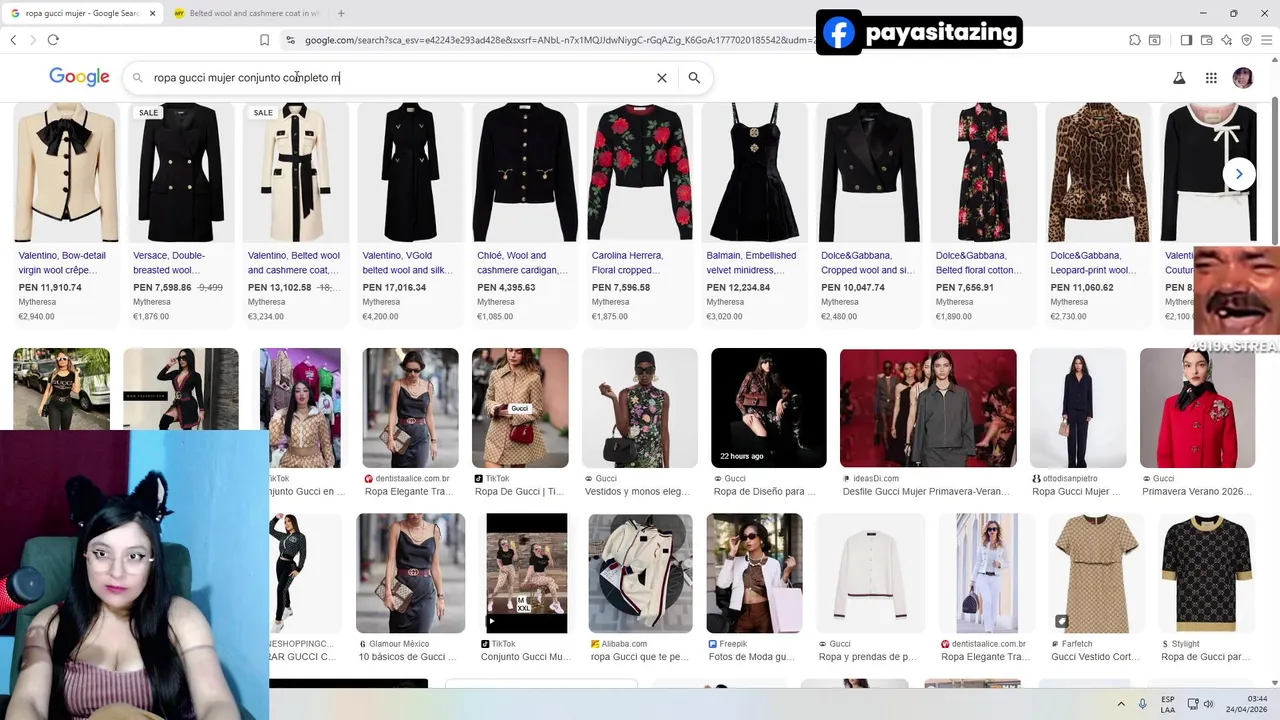The width and height of the screenshot is (1280, 720).
Task: Open the extensions puzzle icon
Action: click(x=1135, y=40)
